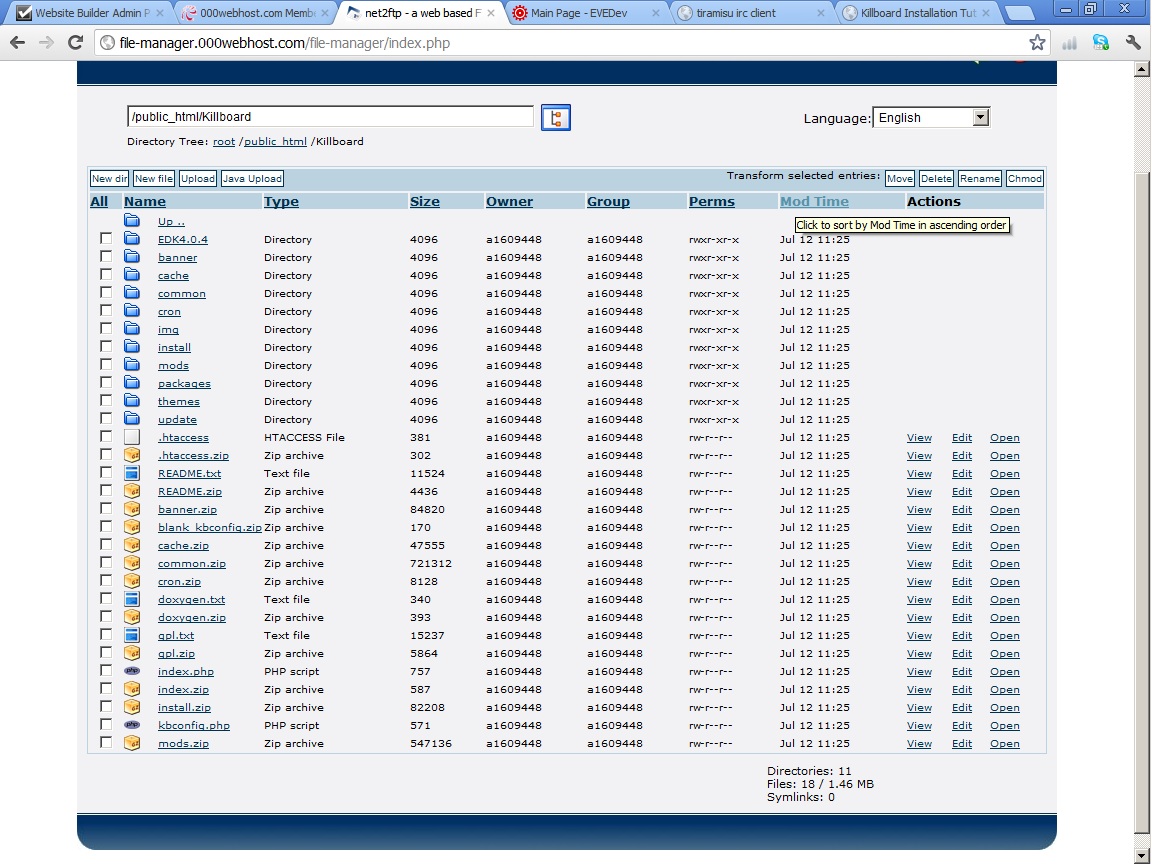
Task: Click the Chmod button
Action: point(1025,179)
